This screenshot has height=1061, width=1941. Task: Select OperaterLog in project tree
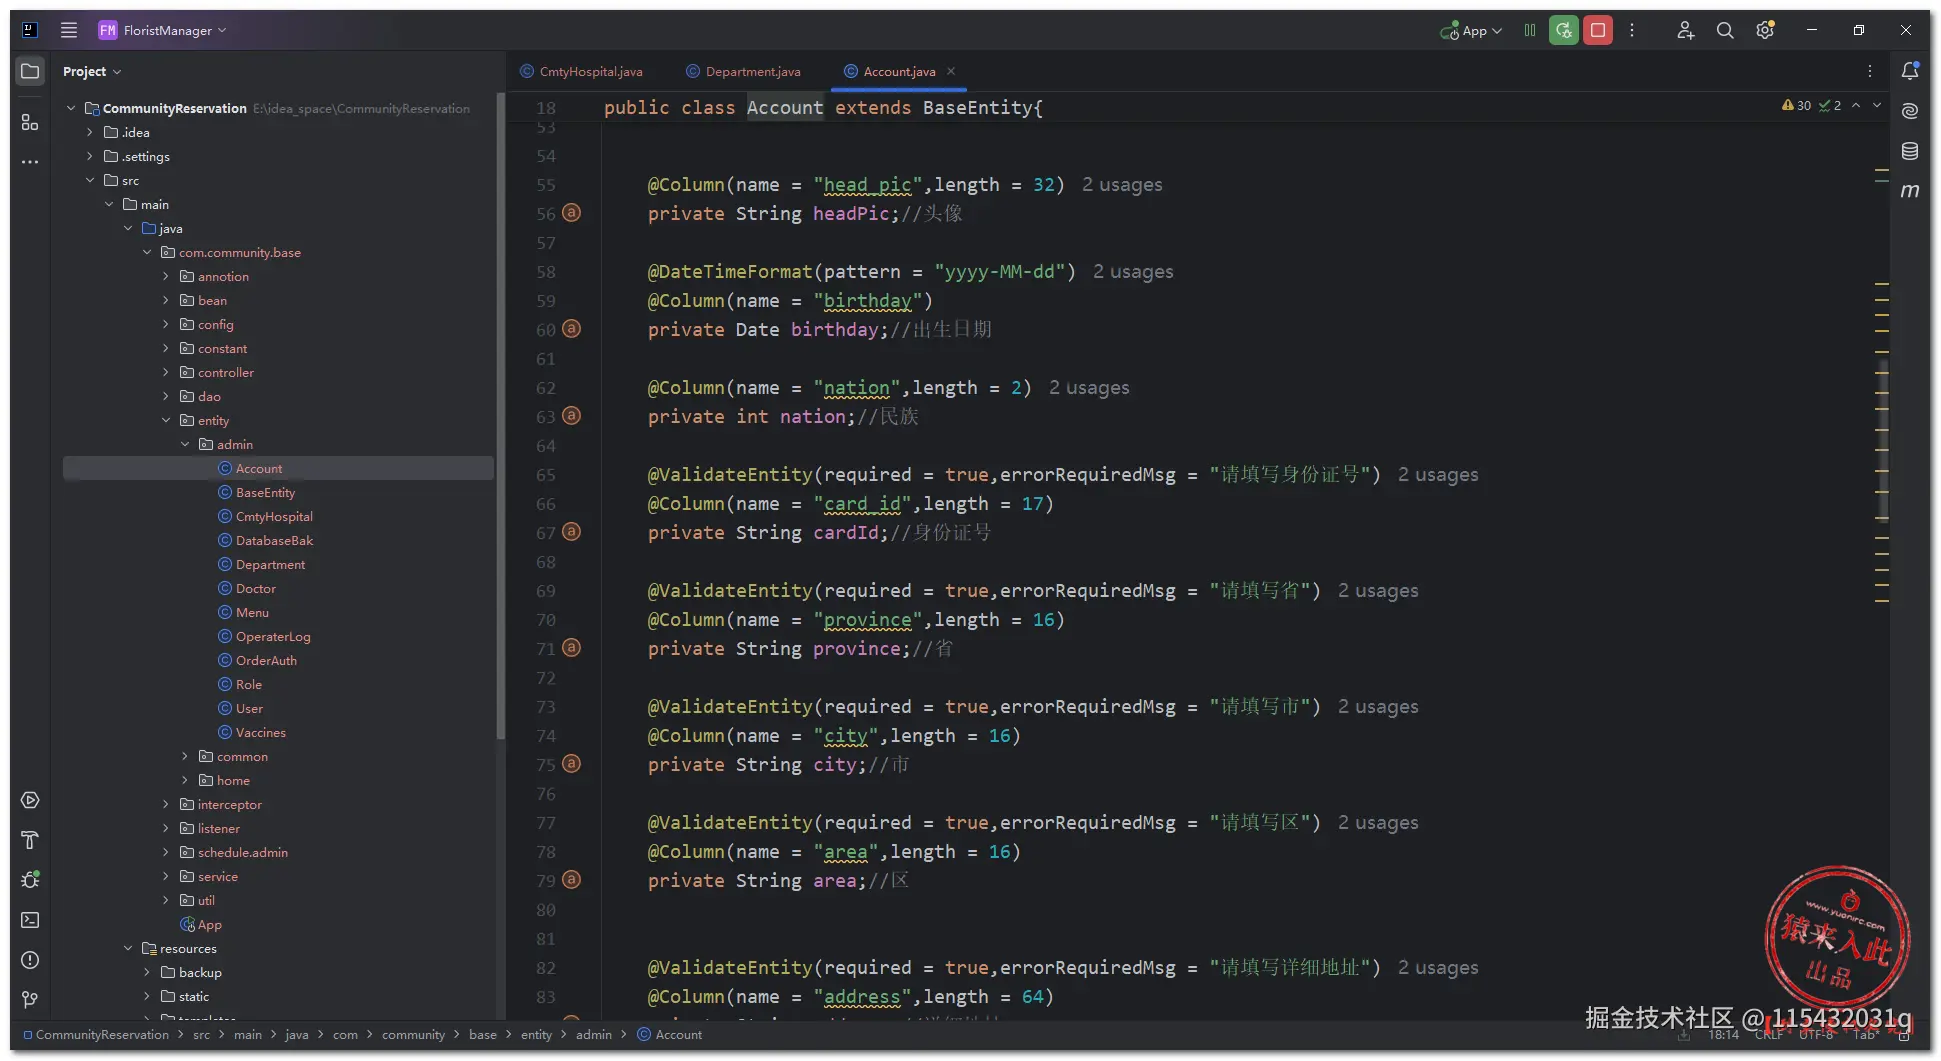[273, 636]
